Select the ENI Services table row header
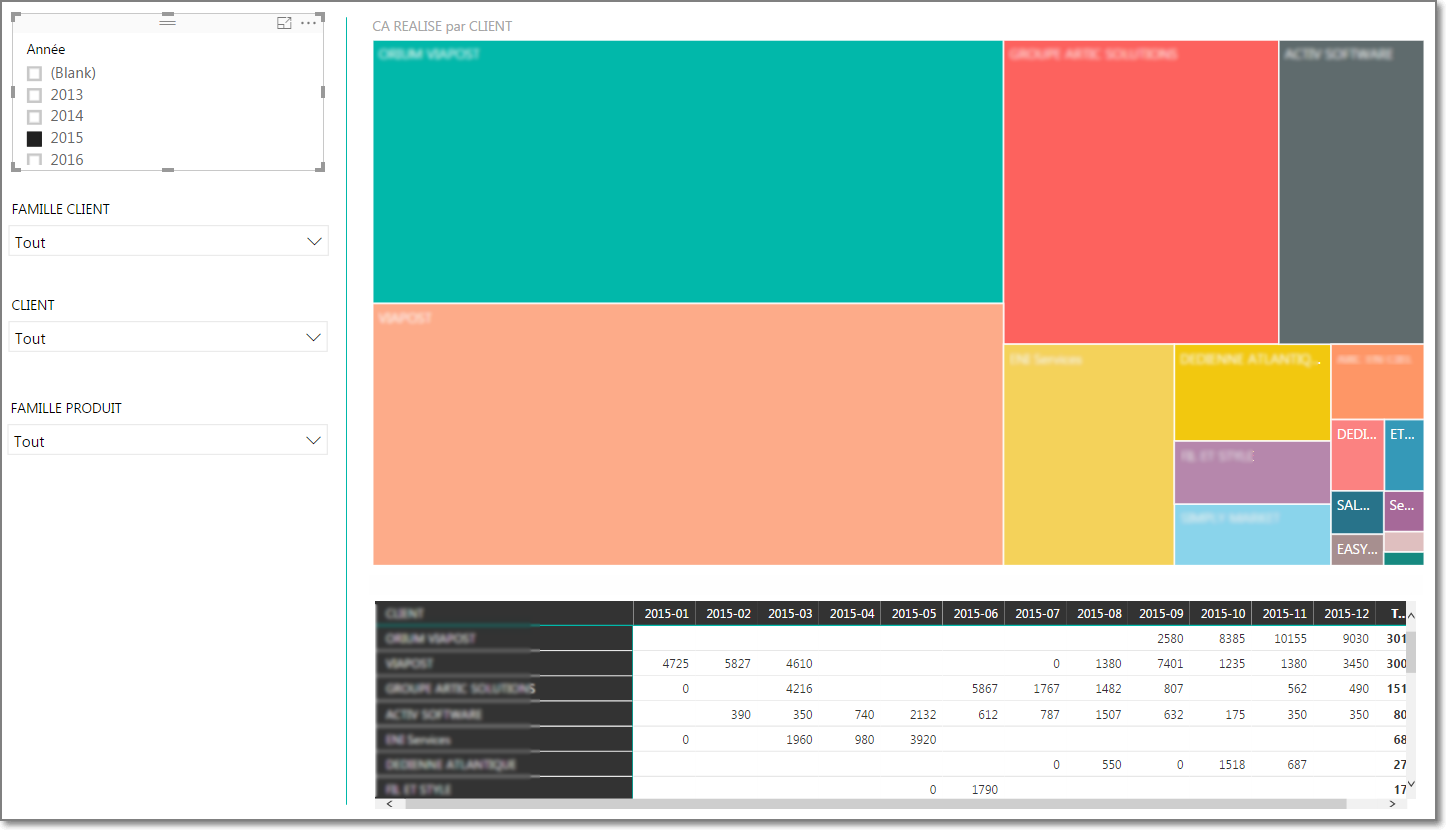 coord(504,739)
